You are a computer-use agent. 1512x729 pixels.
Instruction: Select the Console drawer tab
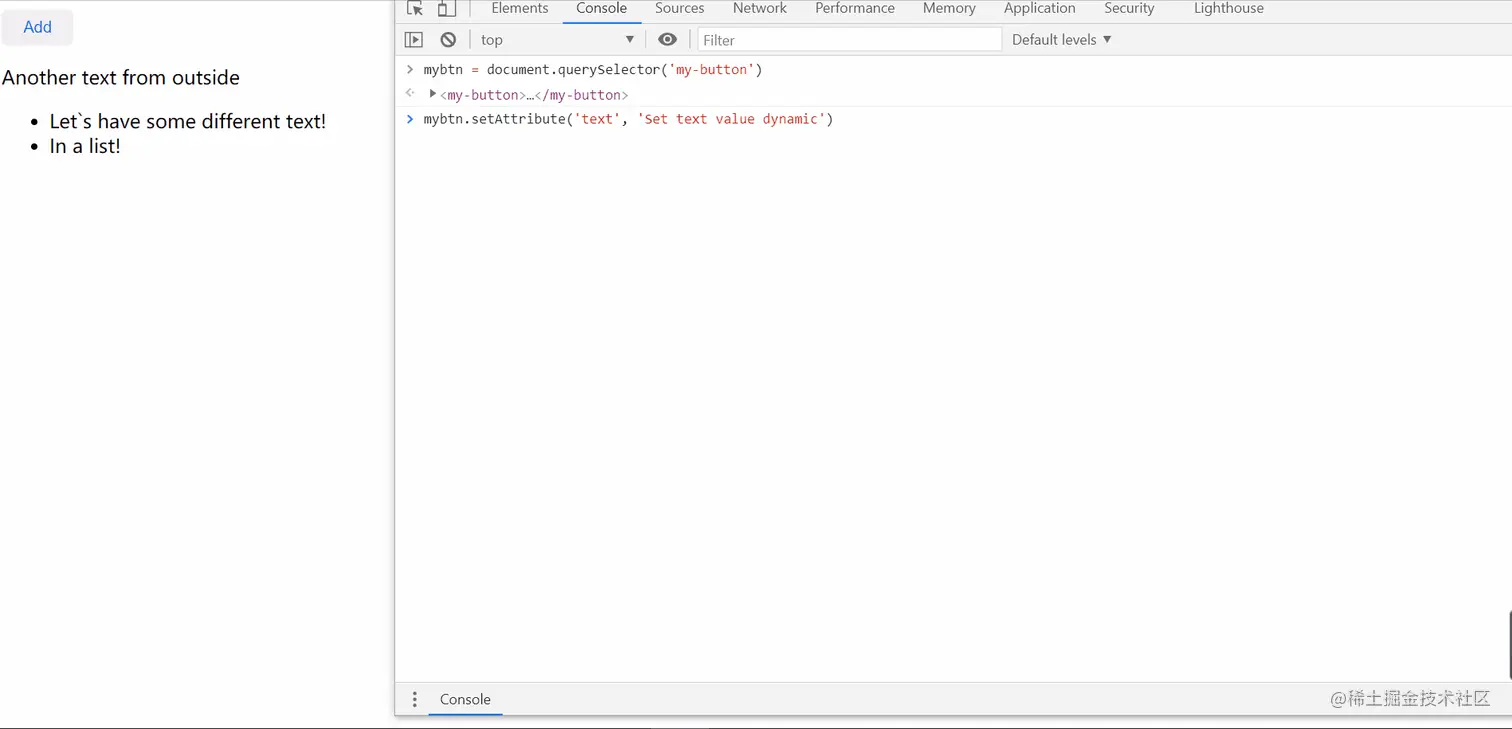point(464,699)
